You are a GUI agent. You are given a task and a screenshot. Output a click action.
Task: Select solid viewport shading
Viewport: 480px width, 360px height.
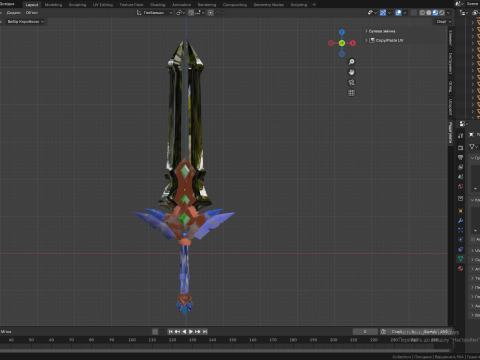coord(429,13)
